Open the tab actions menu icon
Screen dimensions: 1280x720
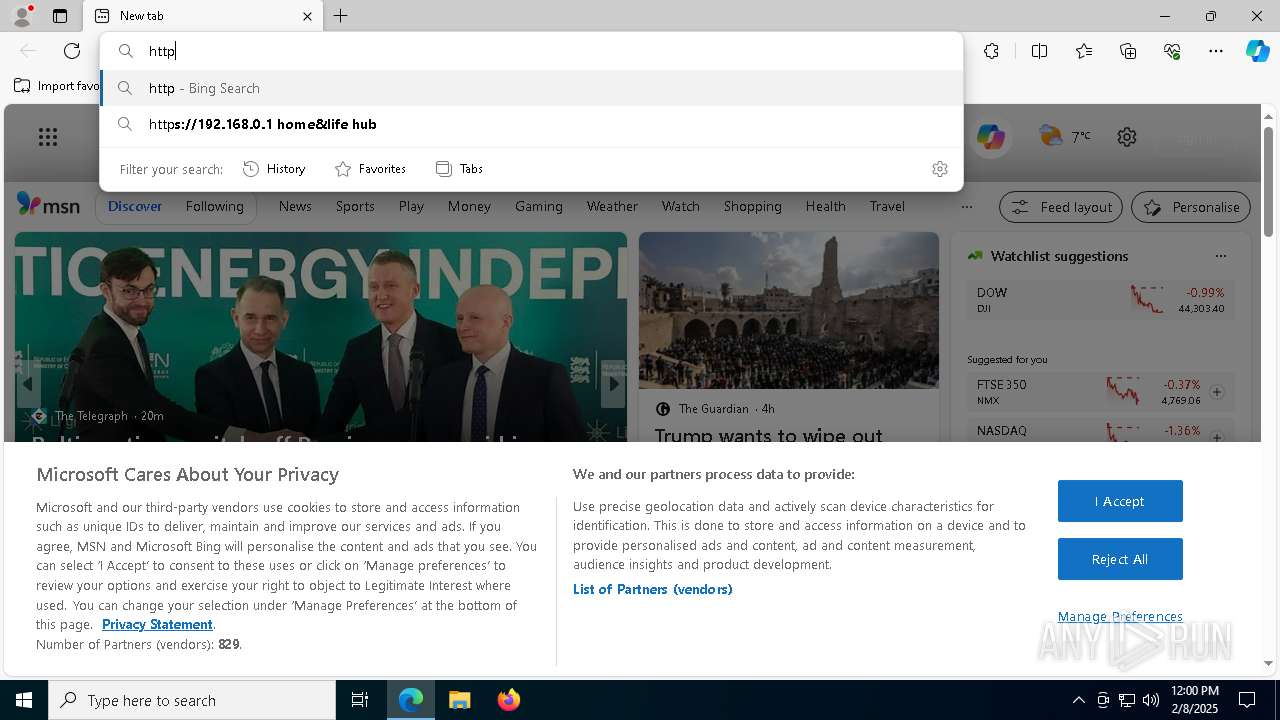coord(60,16)
